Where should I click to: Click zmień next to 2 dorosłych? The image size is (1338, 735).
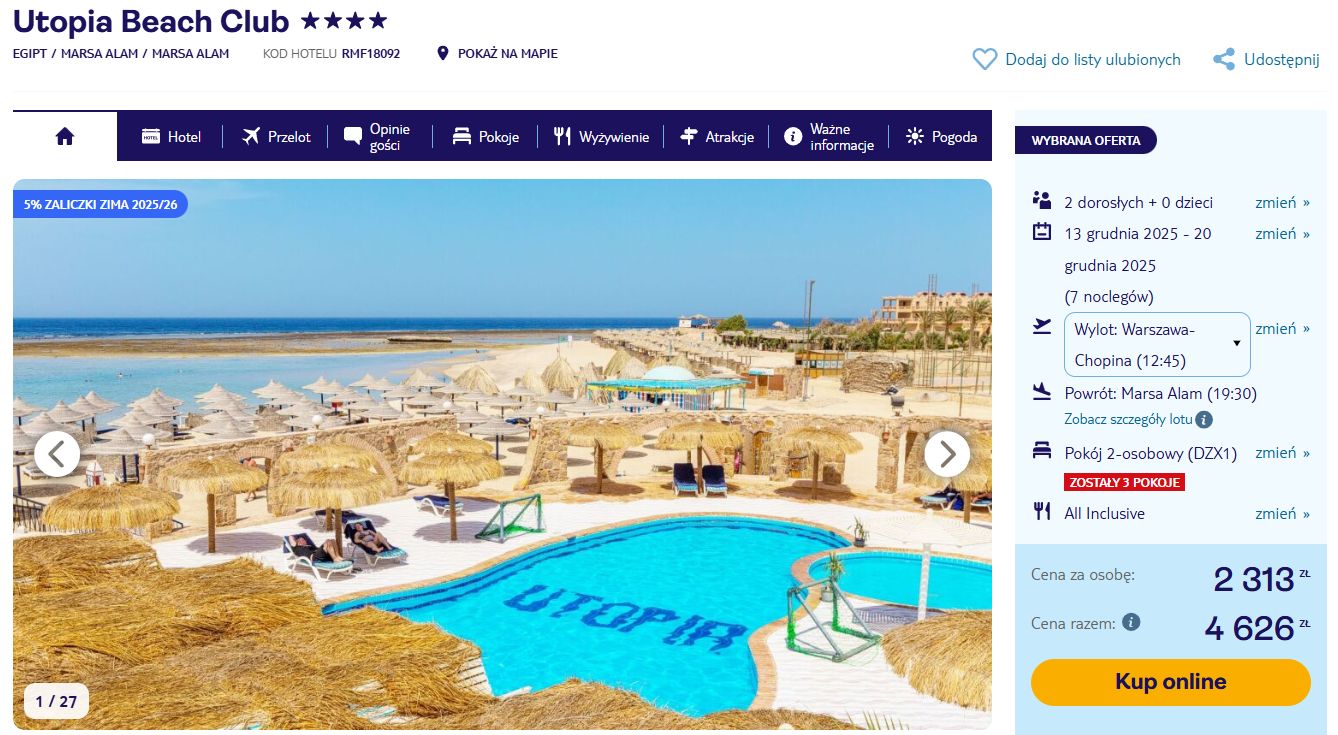(x=1282, y=202)
